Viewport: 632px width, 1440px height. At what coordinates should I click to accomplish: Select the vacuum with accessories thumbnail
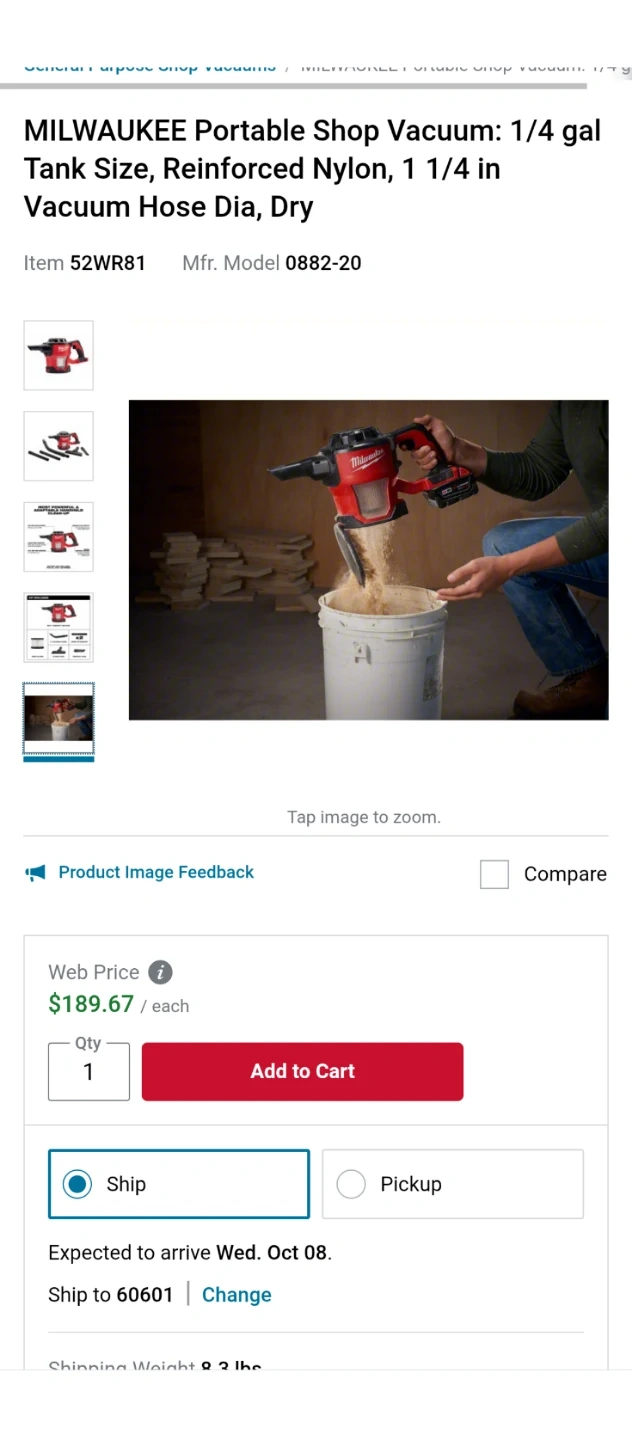(x=58, y=446)
